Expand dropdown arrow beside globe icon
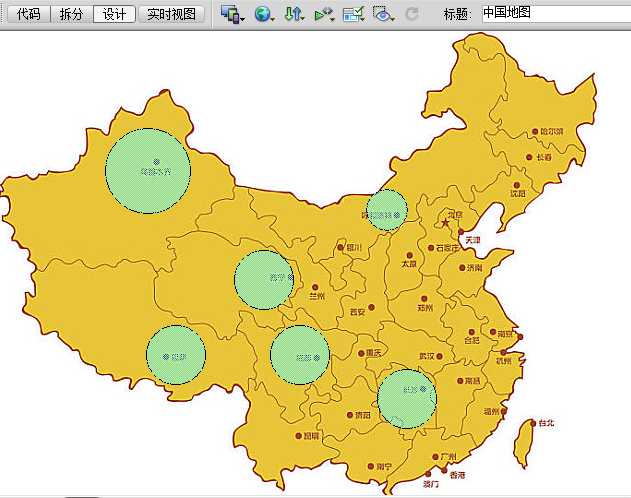 [273, 19]
